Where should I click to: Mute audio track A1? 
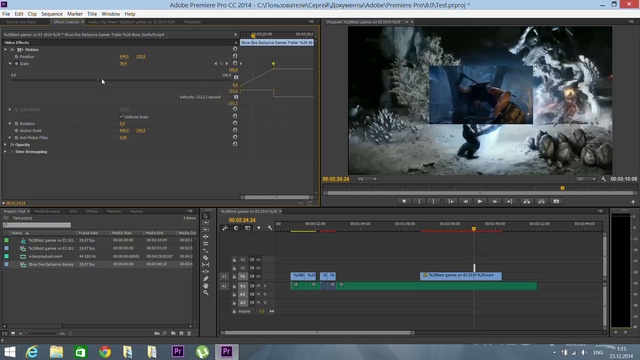[258, 286]
